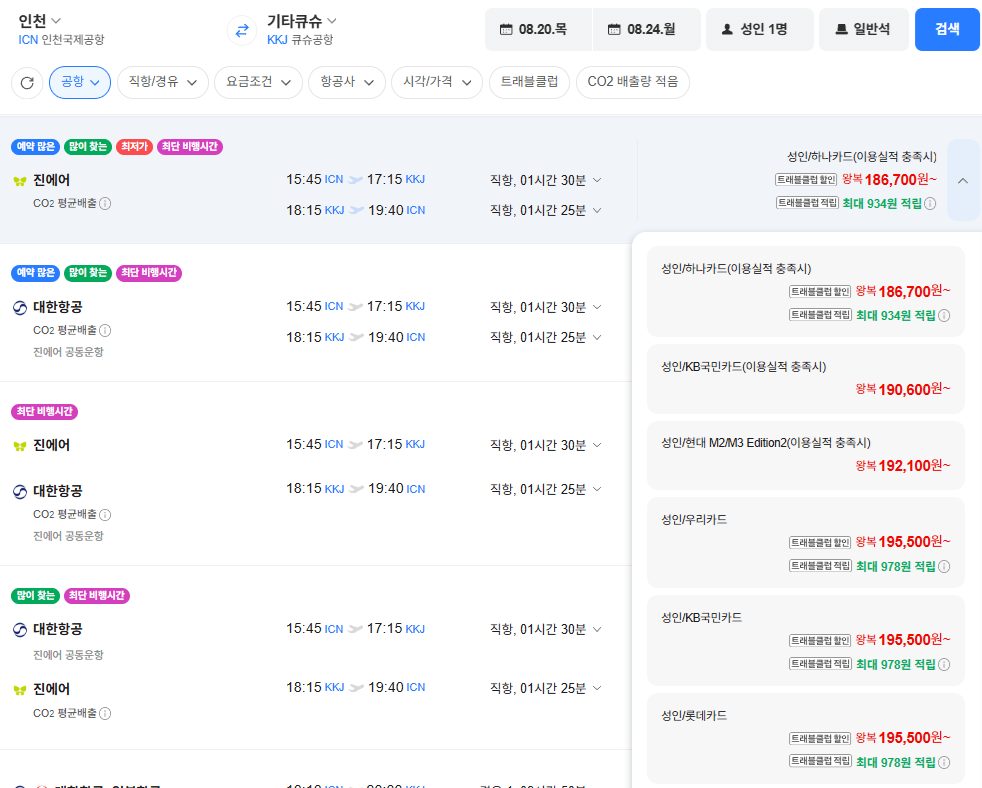982x788 pixels.
Task: Click the ICN 인천국제공항 airport label
Action: 61,40
